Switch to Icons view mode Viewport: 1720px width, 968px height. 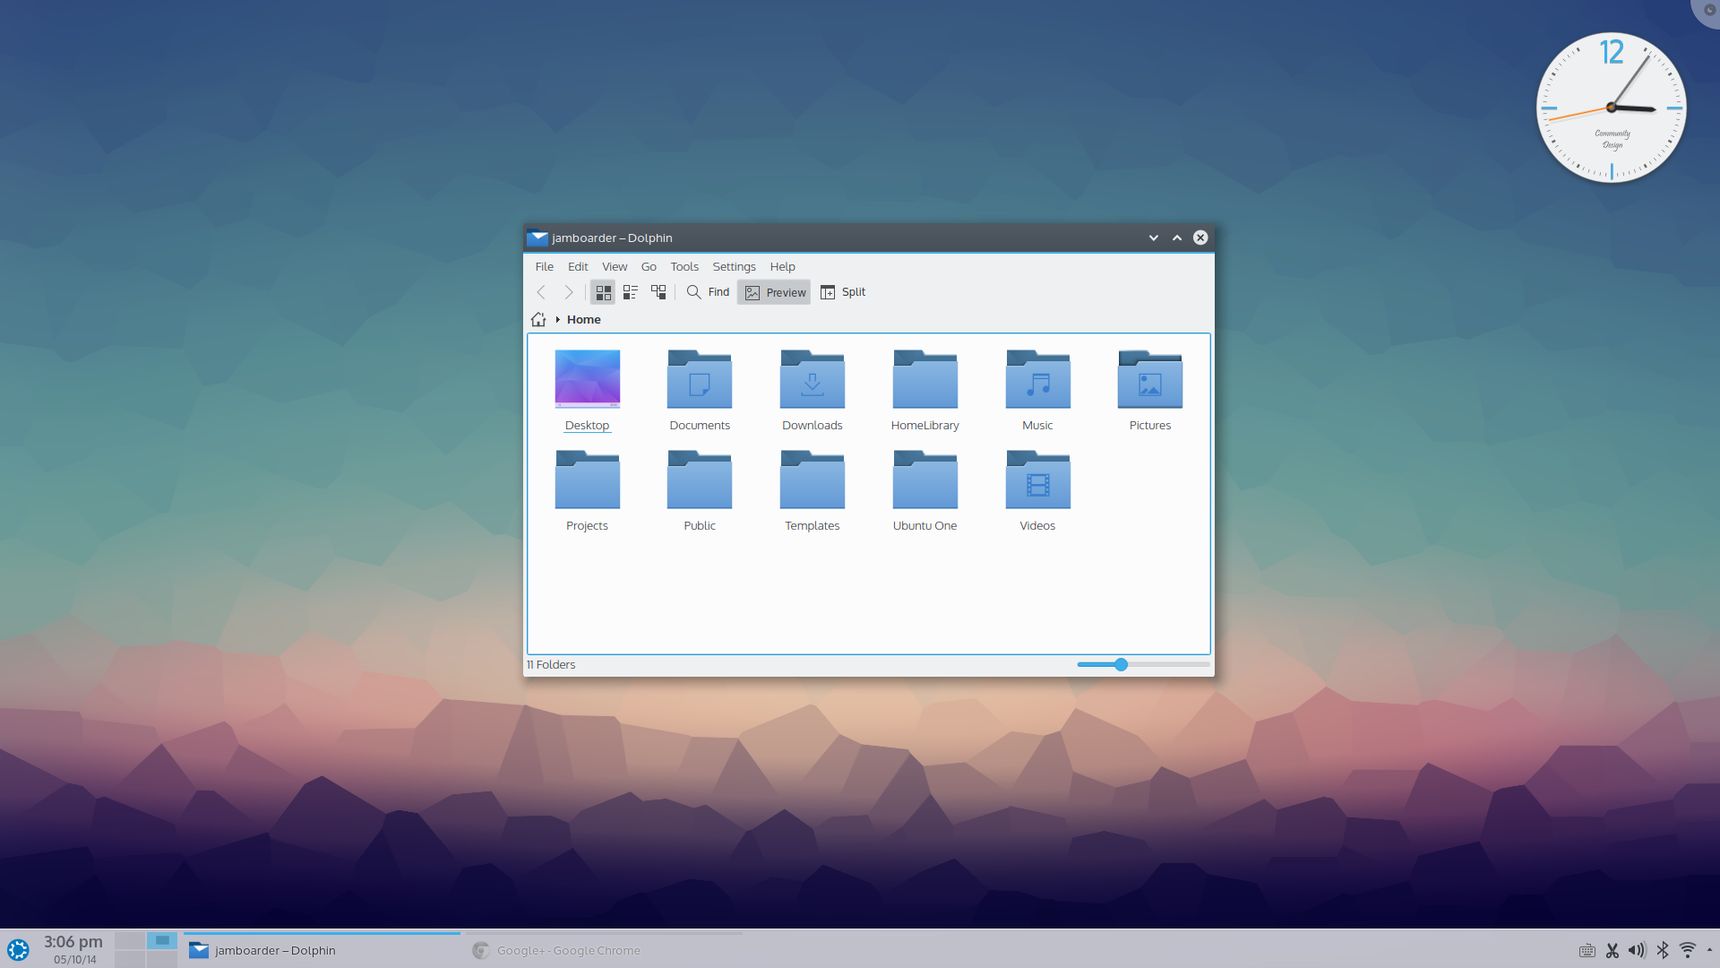coord(603,292)
